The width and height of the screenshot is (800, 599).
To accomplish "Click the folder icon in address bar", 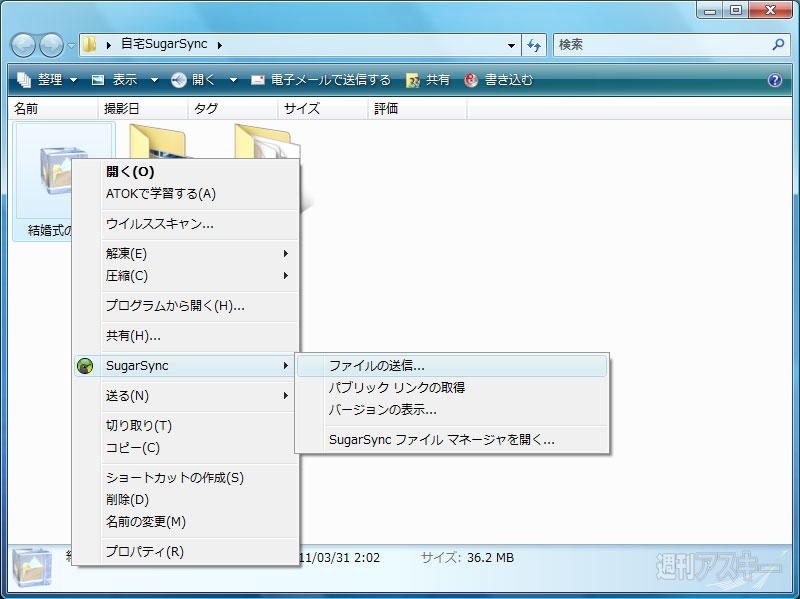I will pos(89,44).
